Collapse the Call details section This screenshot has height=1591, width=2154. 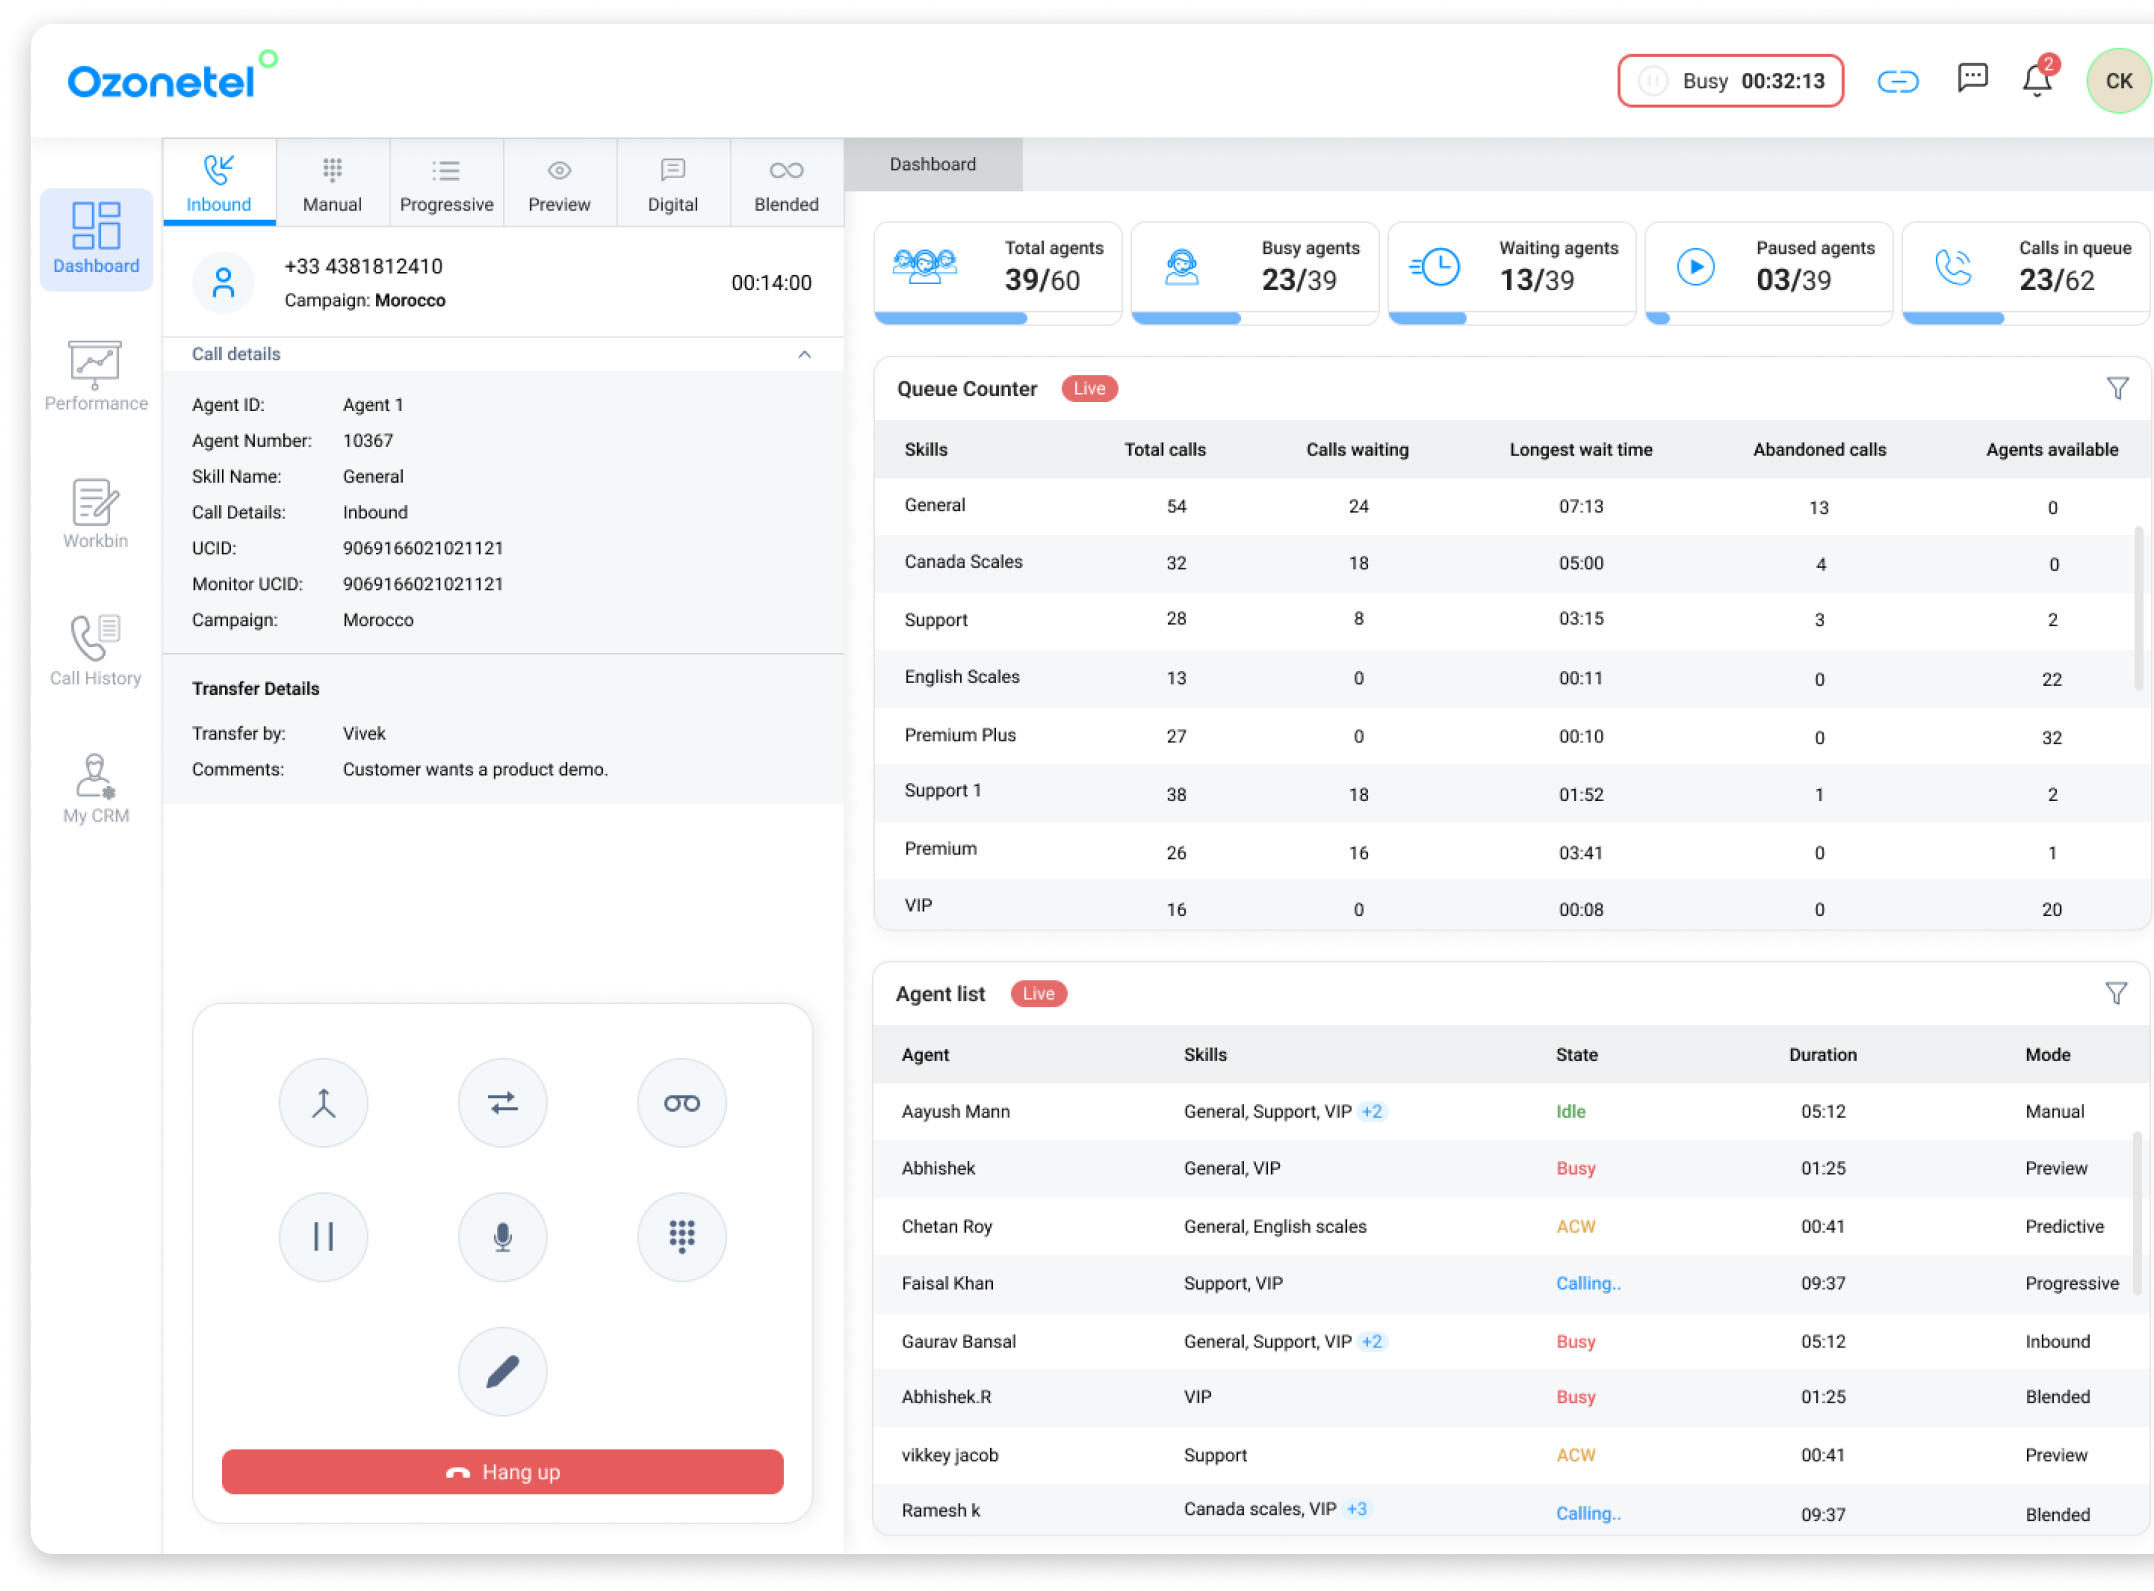[804, 354]
